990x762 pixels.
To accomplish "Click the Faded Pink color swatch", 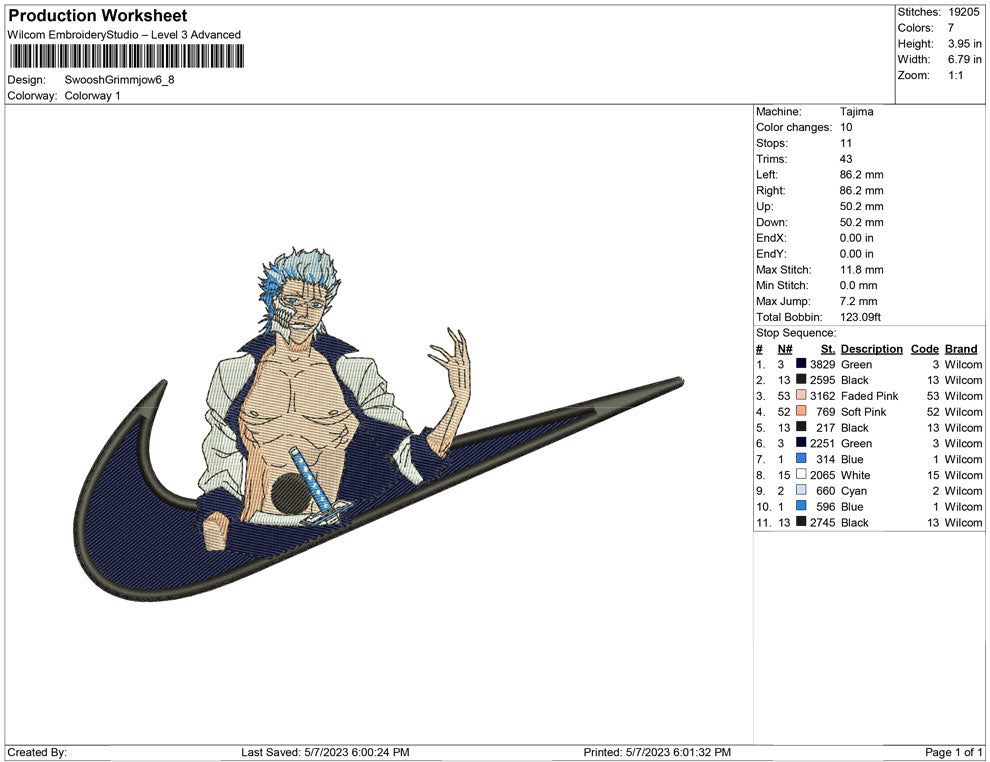I will click(x=801, y=395).
